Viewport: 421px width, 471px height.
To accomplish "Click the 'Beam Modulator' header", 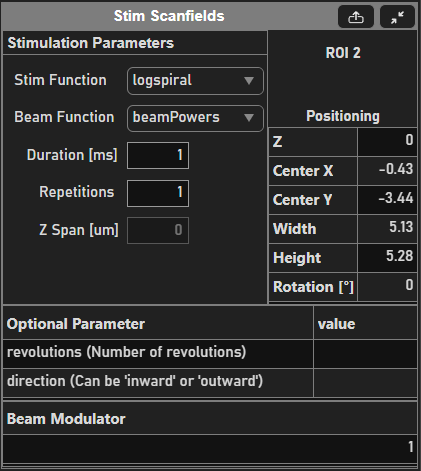I will tap(66, 419).
